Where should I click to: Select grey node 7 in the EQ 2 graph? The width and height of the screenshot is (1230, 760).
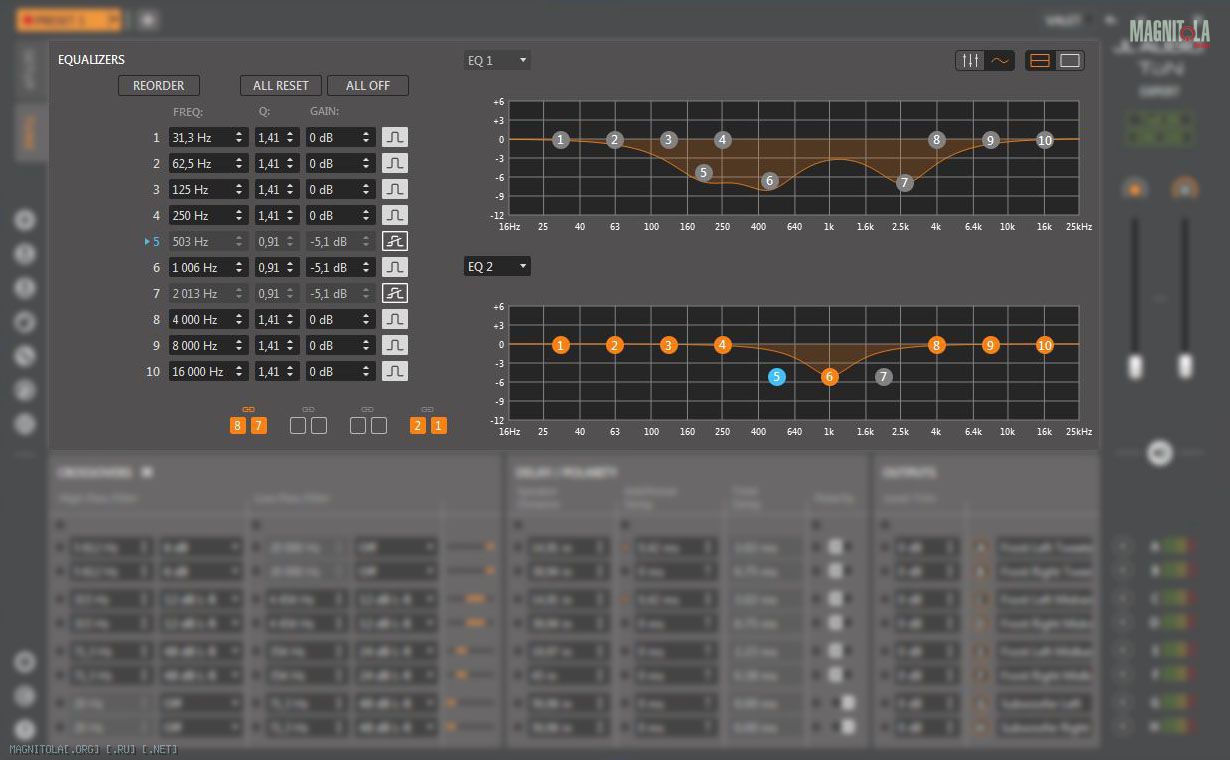pos(883,377)
